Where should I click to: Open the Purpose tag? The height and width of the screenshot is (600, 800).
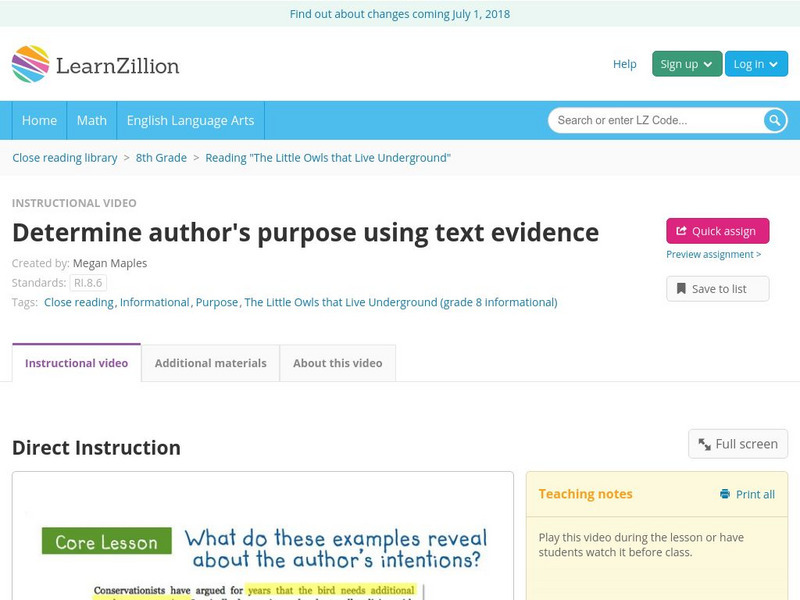click(217, 302)
